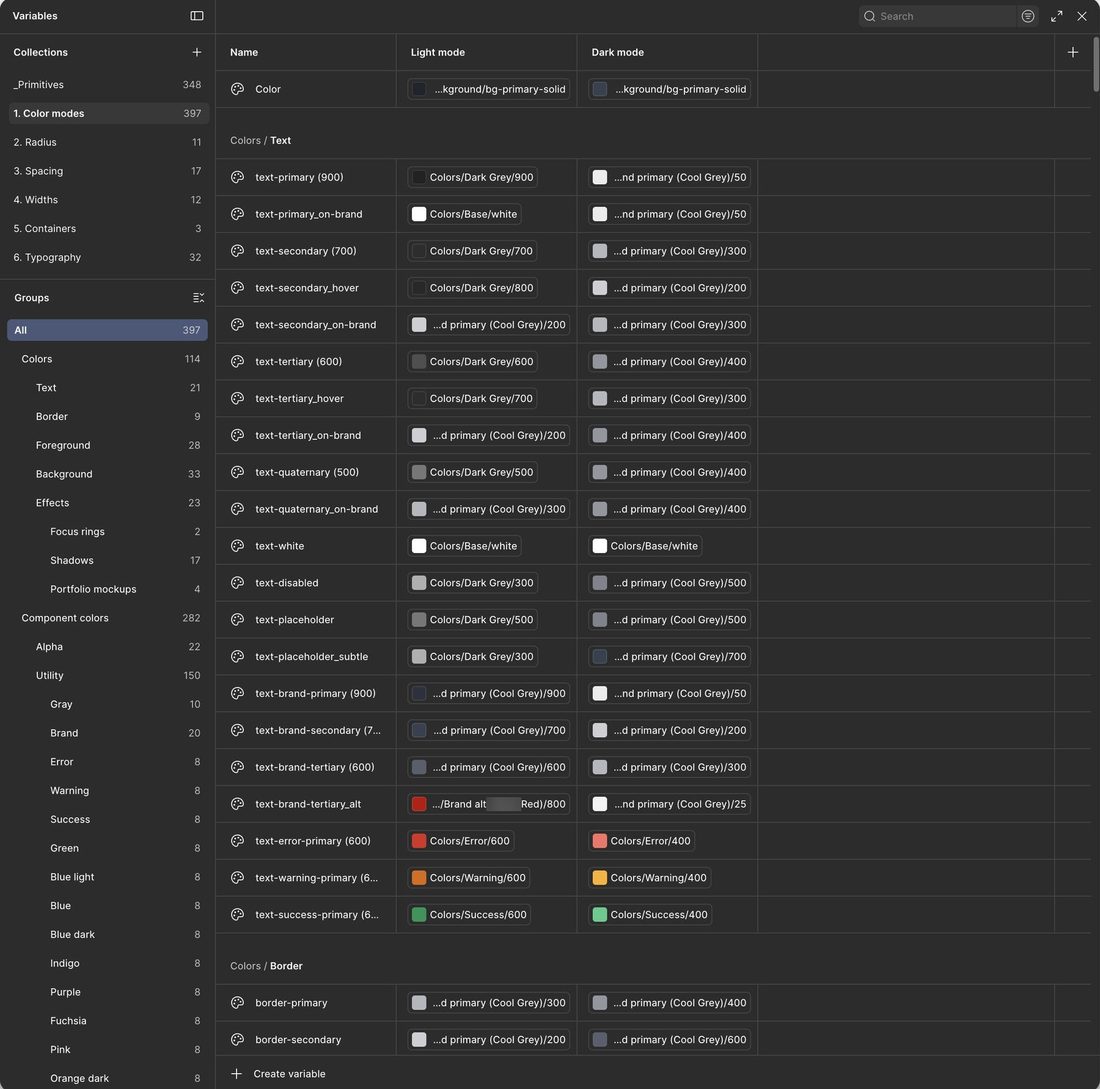Select the 2. Radius collection
Viewport: 1100px width, 1089px height.
click(x=107, y=142)
